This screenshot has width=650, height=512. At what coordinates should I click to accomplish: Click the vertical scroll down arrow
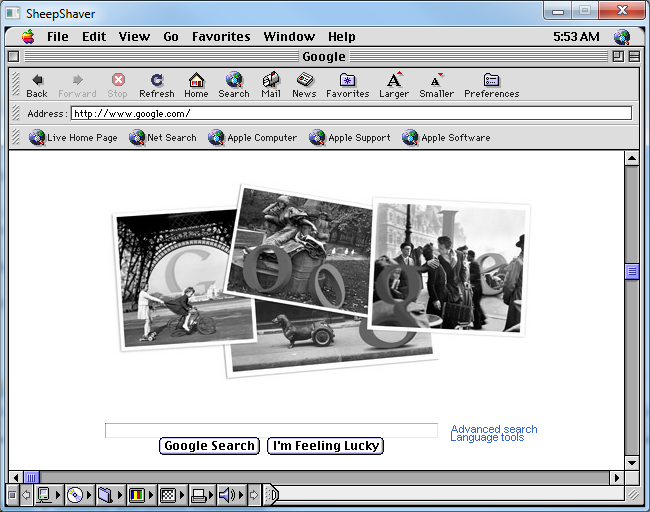pos(632,463)
